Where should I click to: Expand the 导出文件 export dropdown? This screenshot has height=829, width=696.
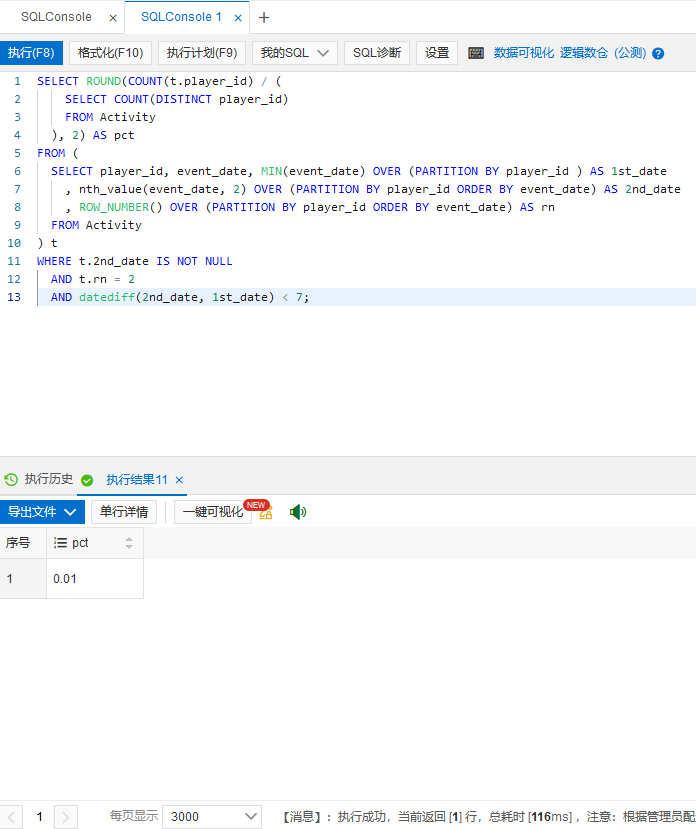[x=42, y=512]
